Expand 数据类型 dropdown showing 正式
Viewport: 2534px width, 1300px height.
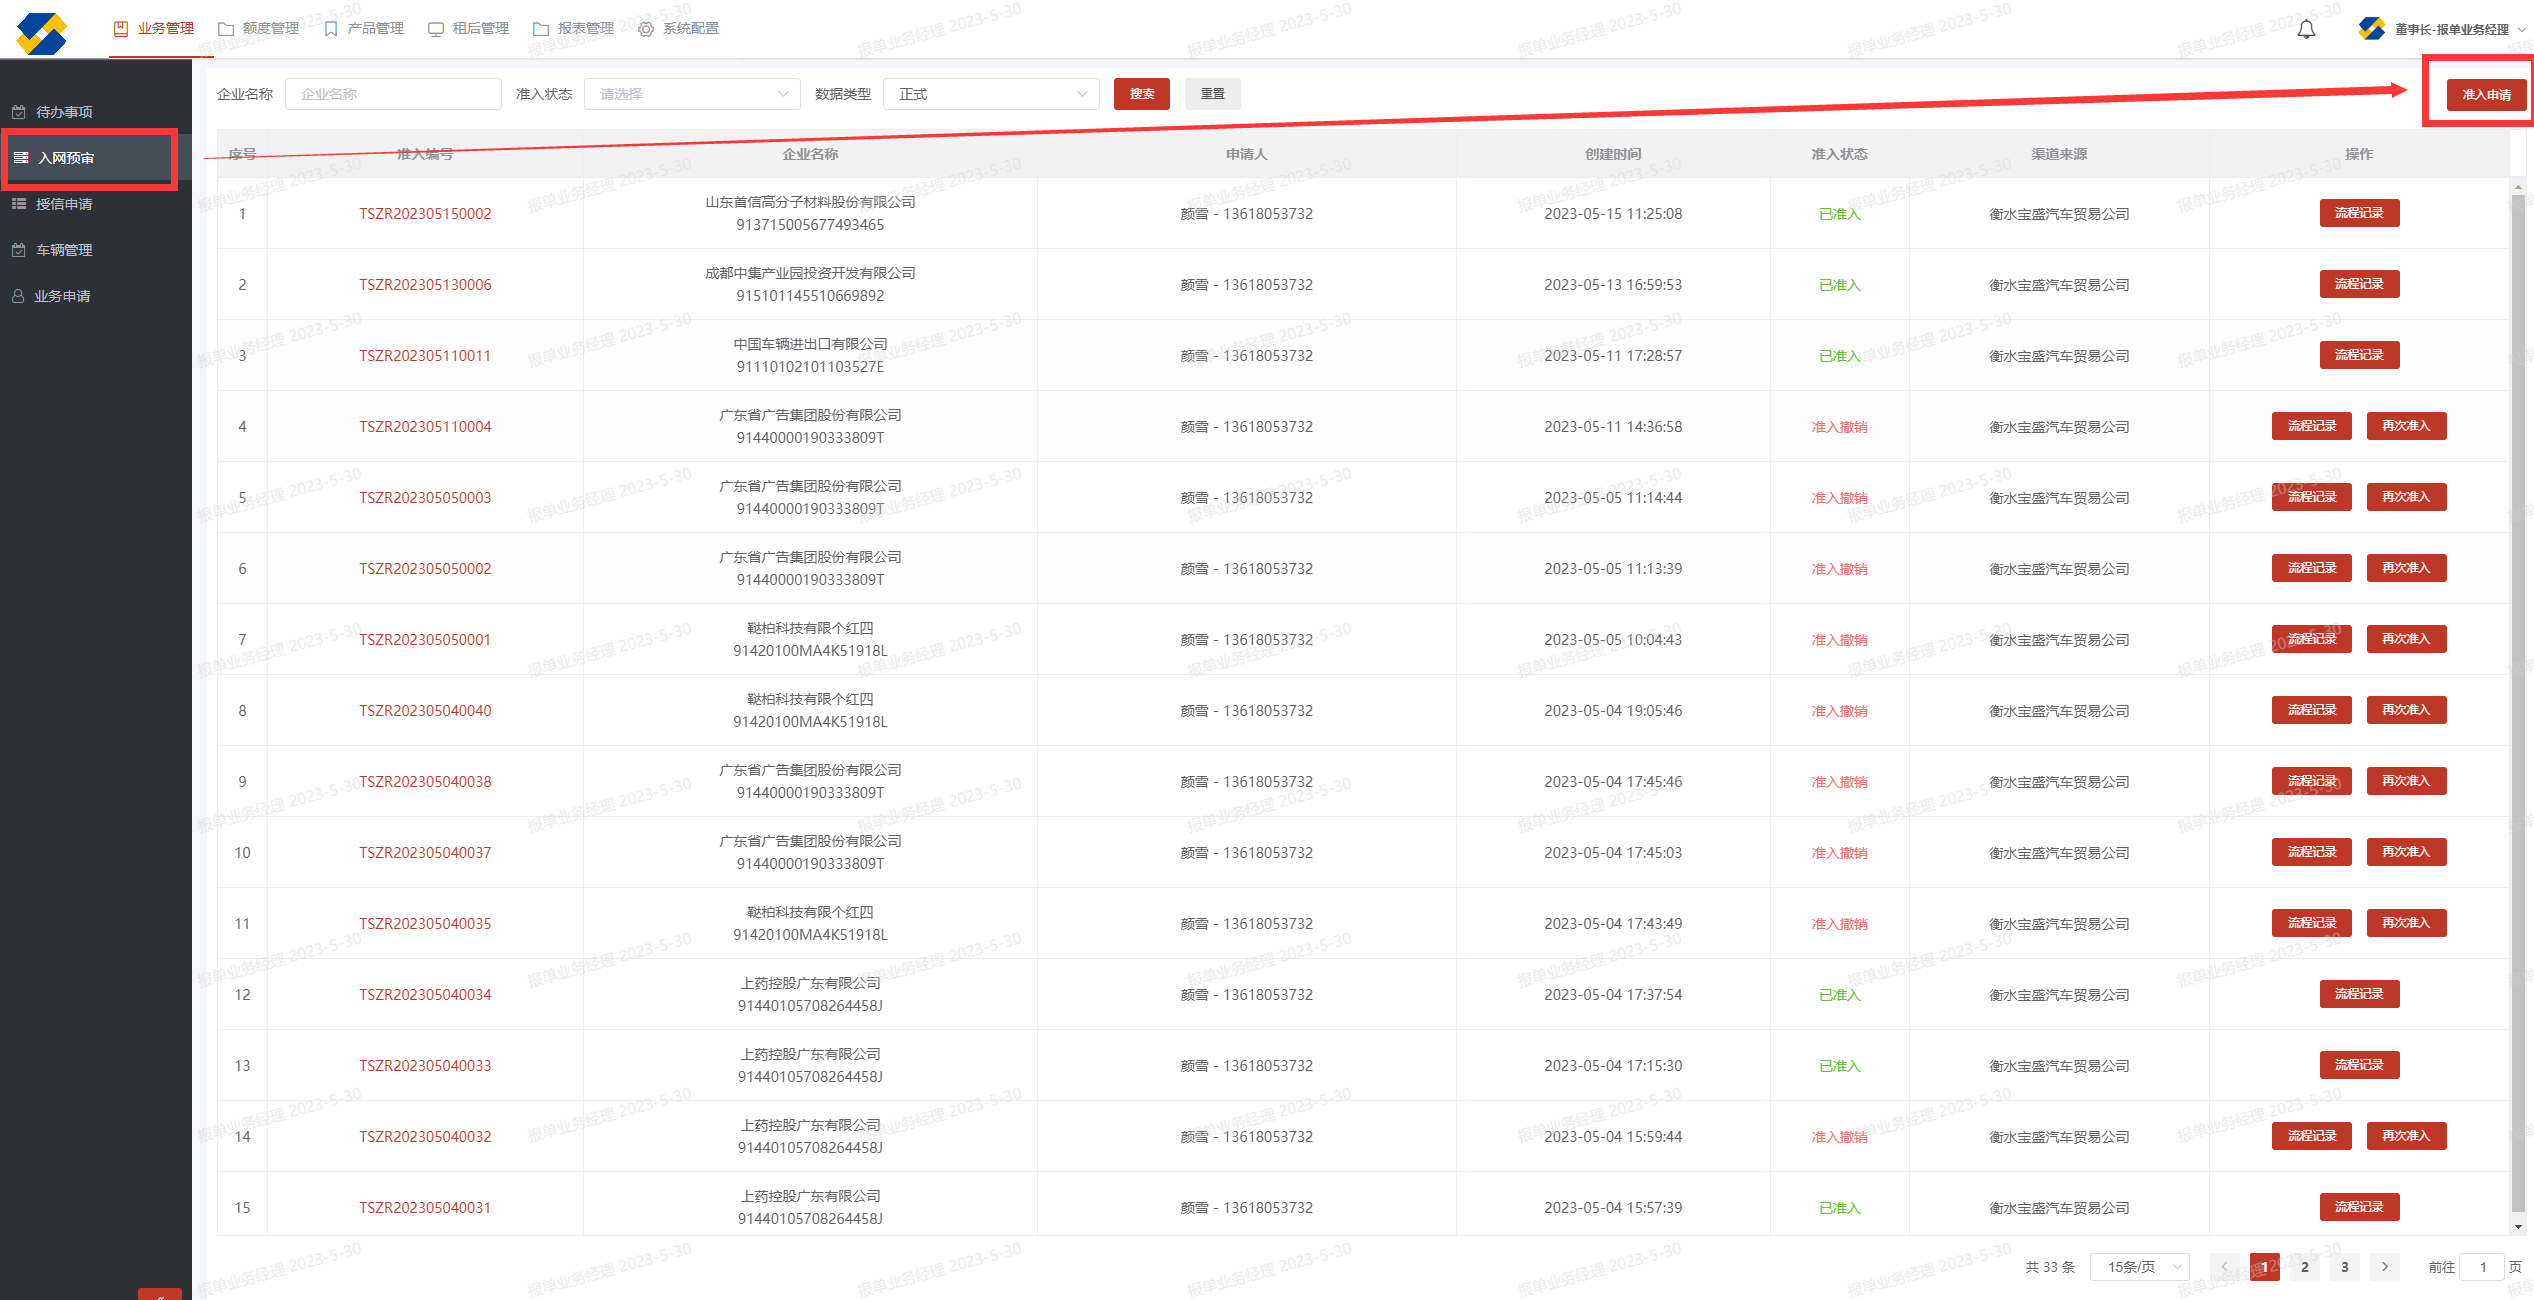coord(990,94)
